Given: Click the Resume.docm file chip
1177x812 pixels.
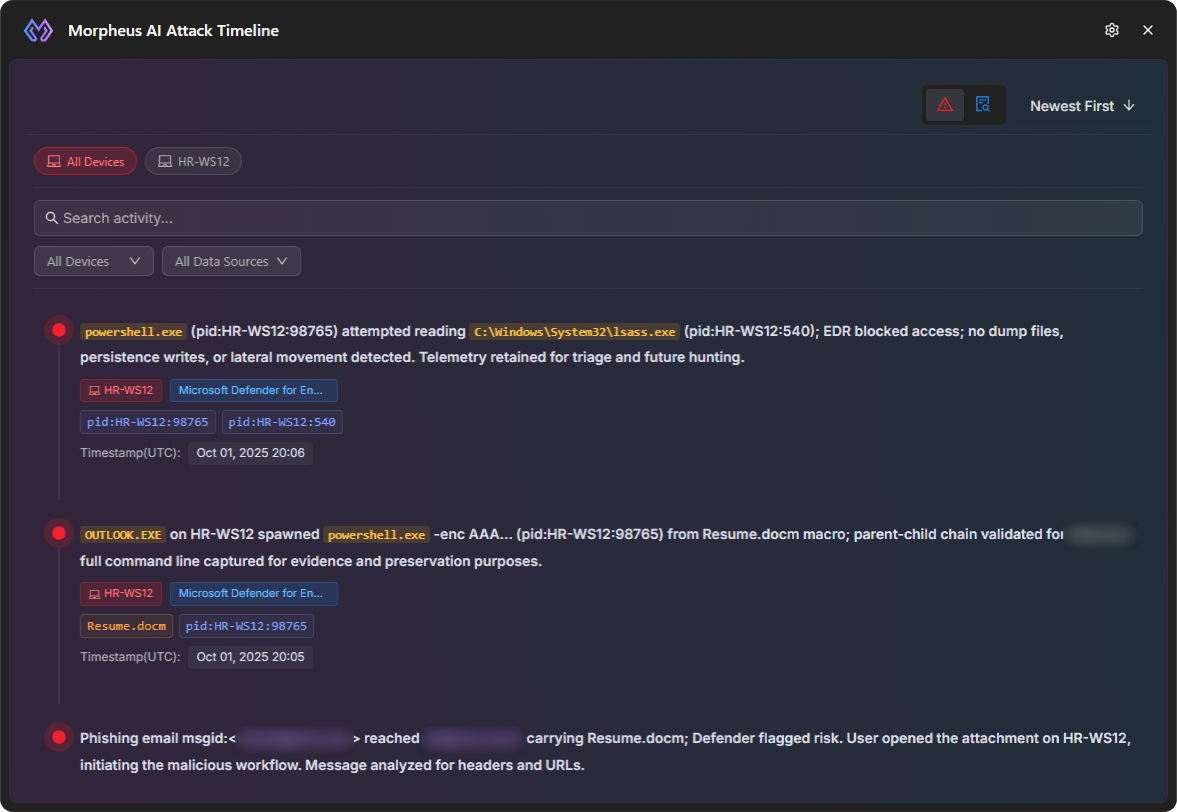Looking at the screenshot, I should coord(127,626).
